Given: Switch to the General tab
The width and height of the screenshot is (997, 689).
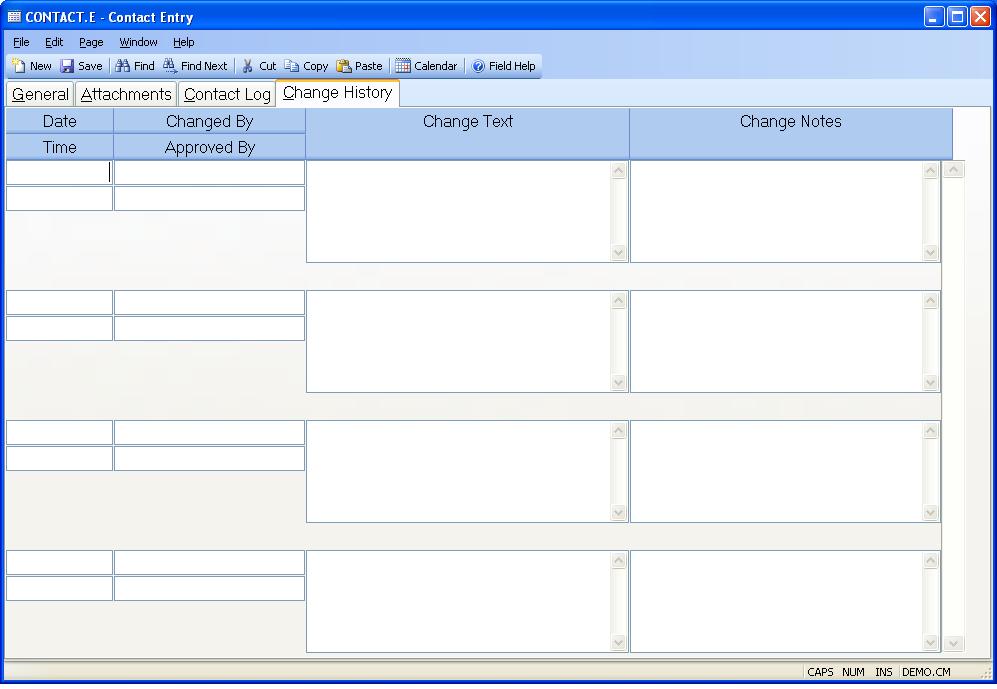Looking at the screenshot, I should (x=40, y=95).
